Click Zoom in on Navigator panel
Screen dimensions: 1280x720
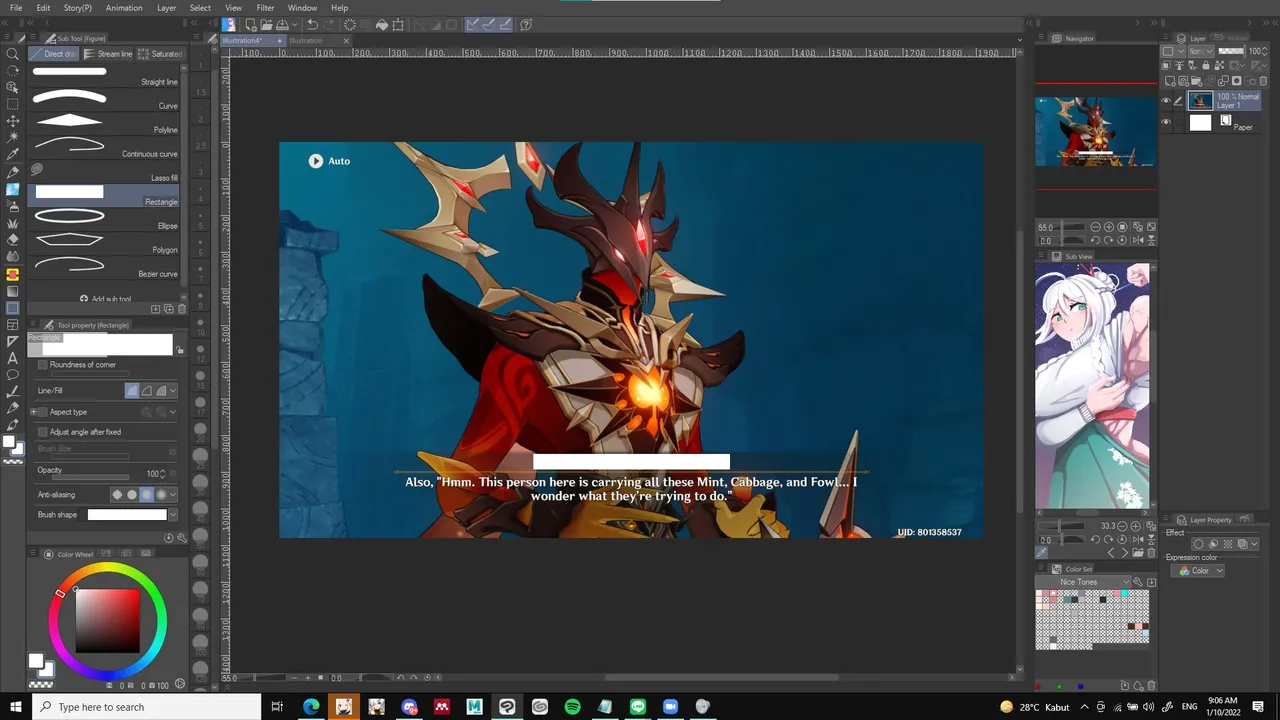tap(1110, 228)
